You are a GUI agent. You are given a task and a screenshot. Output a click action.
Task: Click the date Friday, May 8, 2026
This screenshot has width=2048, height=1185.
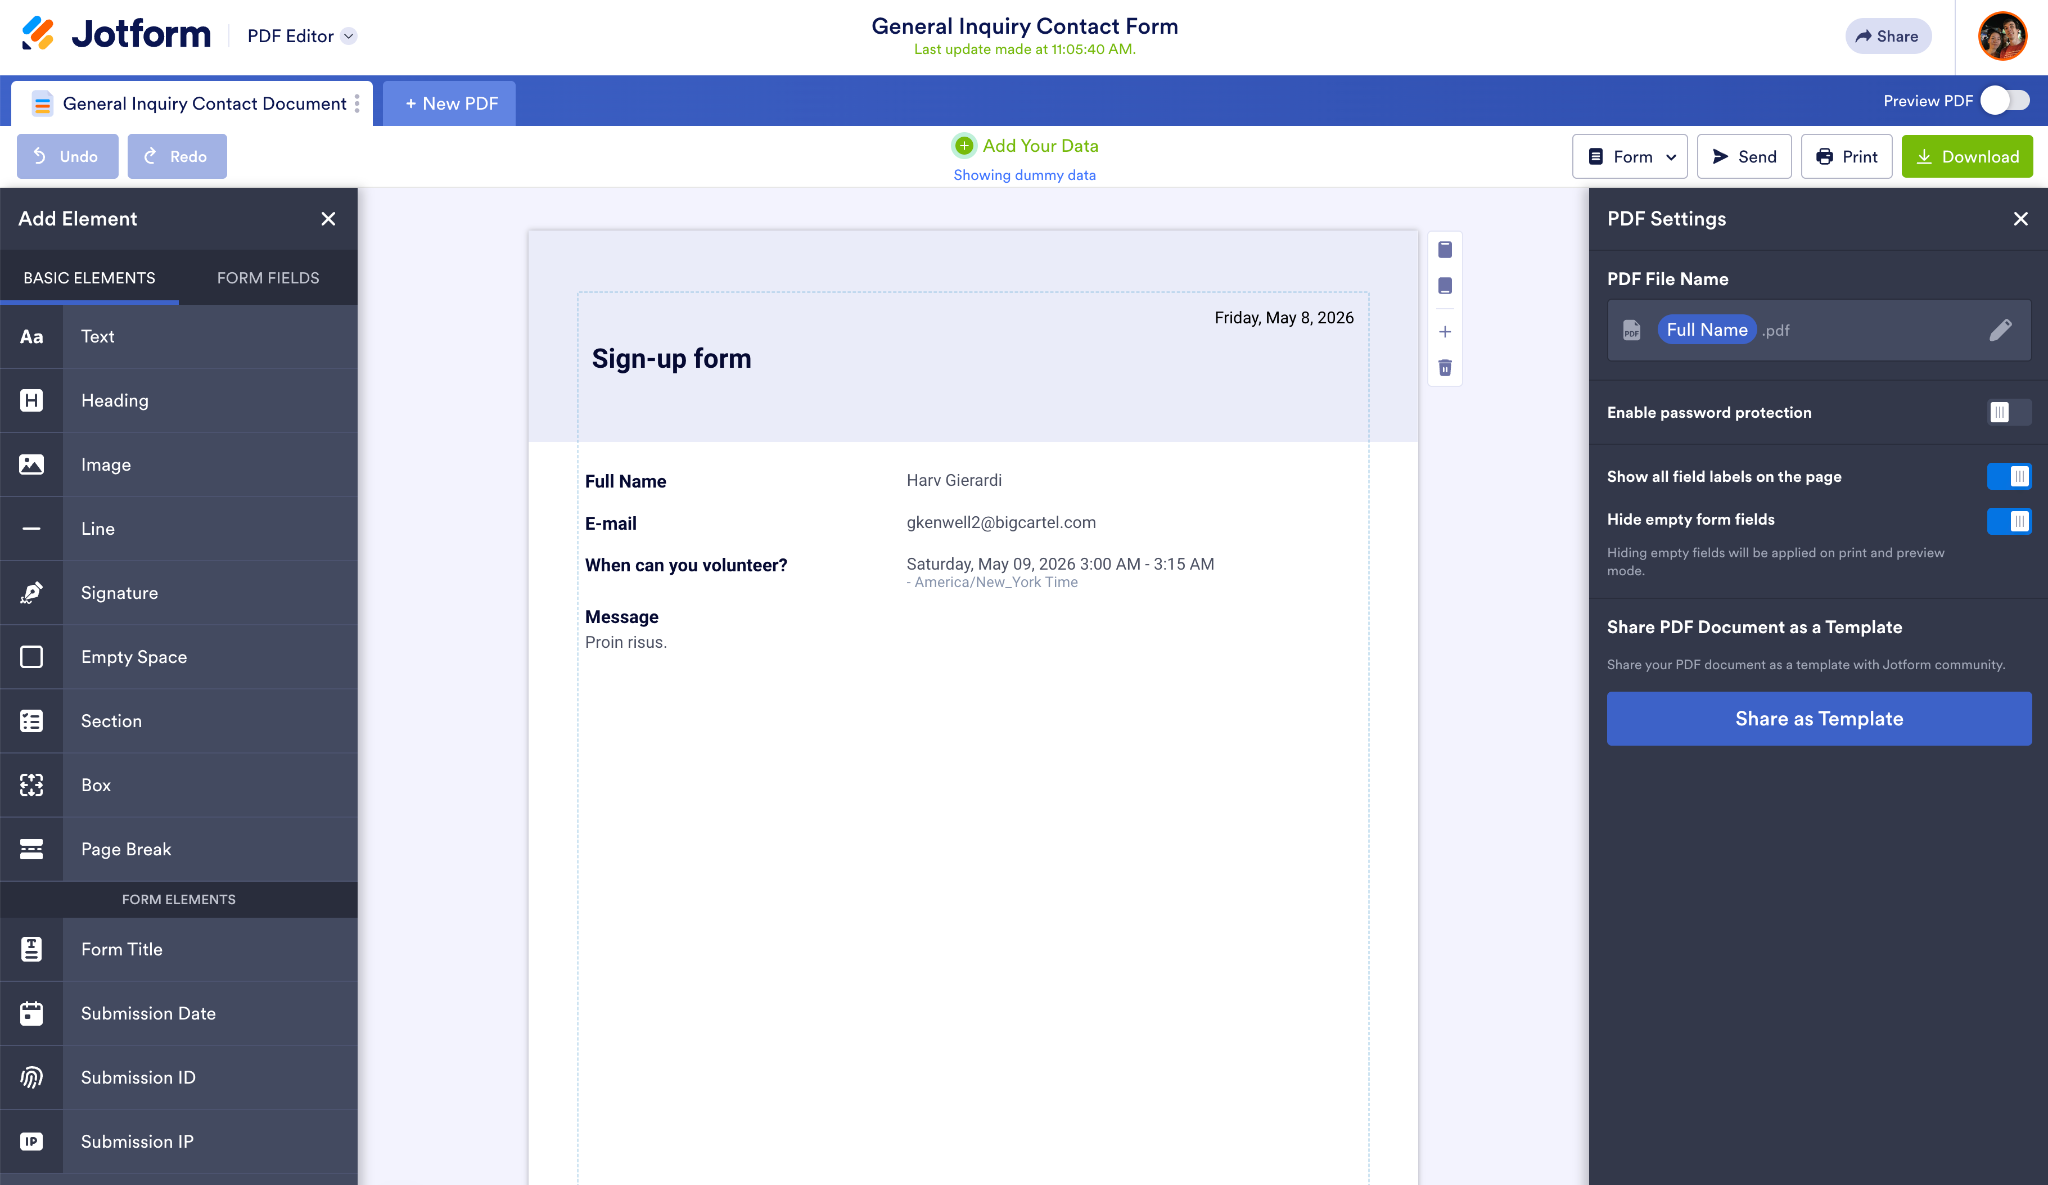[1284, 318]
